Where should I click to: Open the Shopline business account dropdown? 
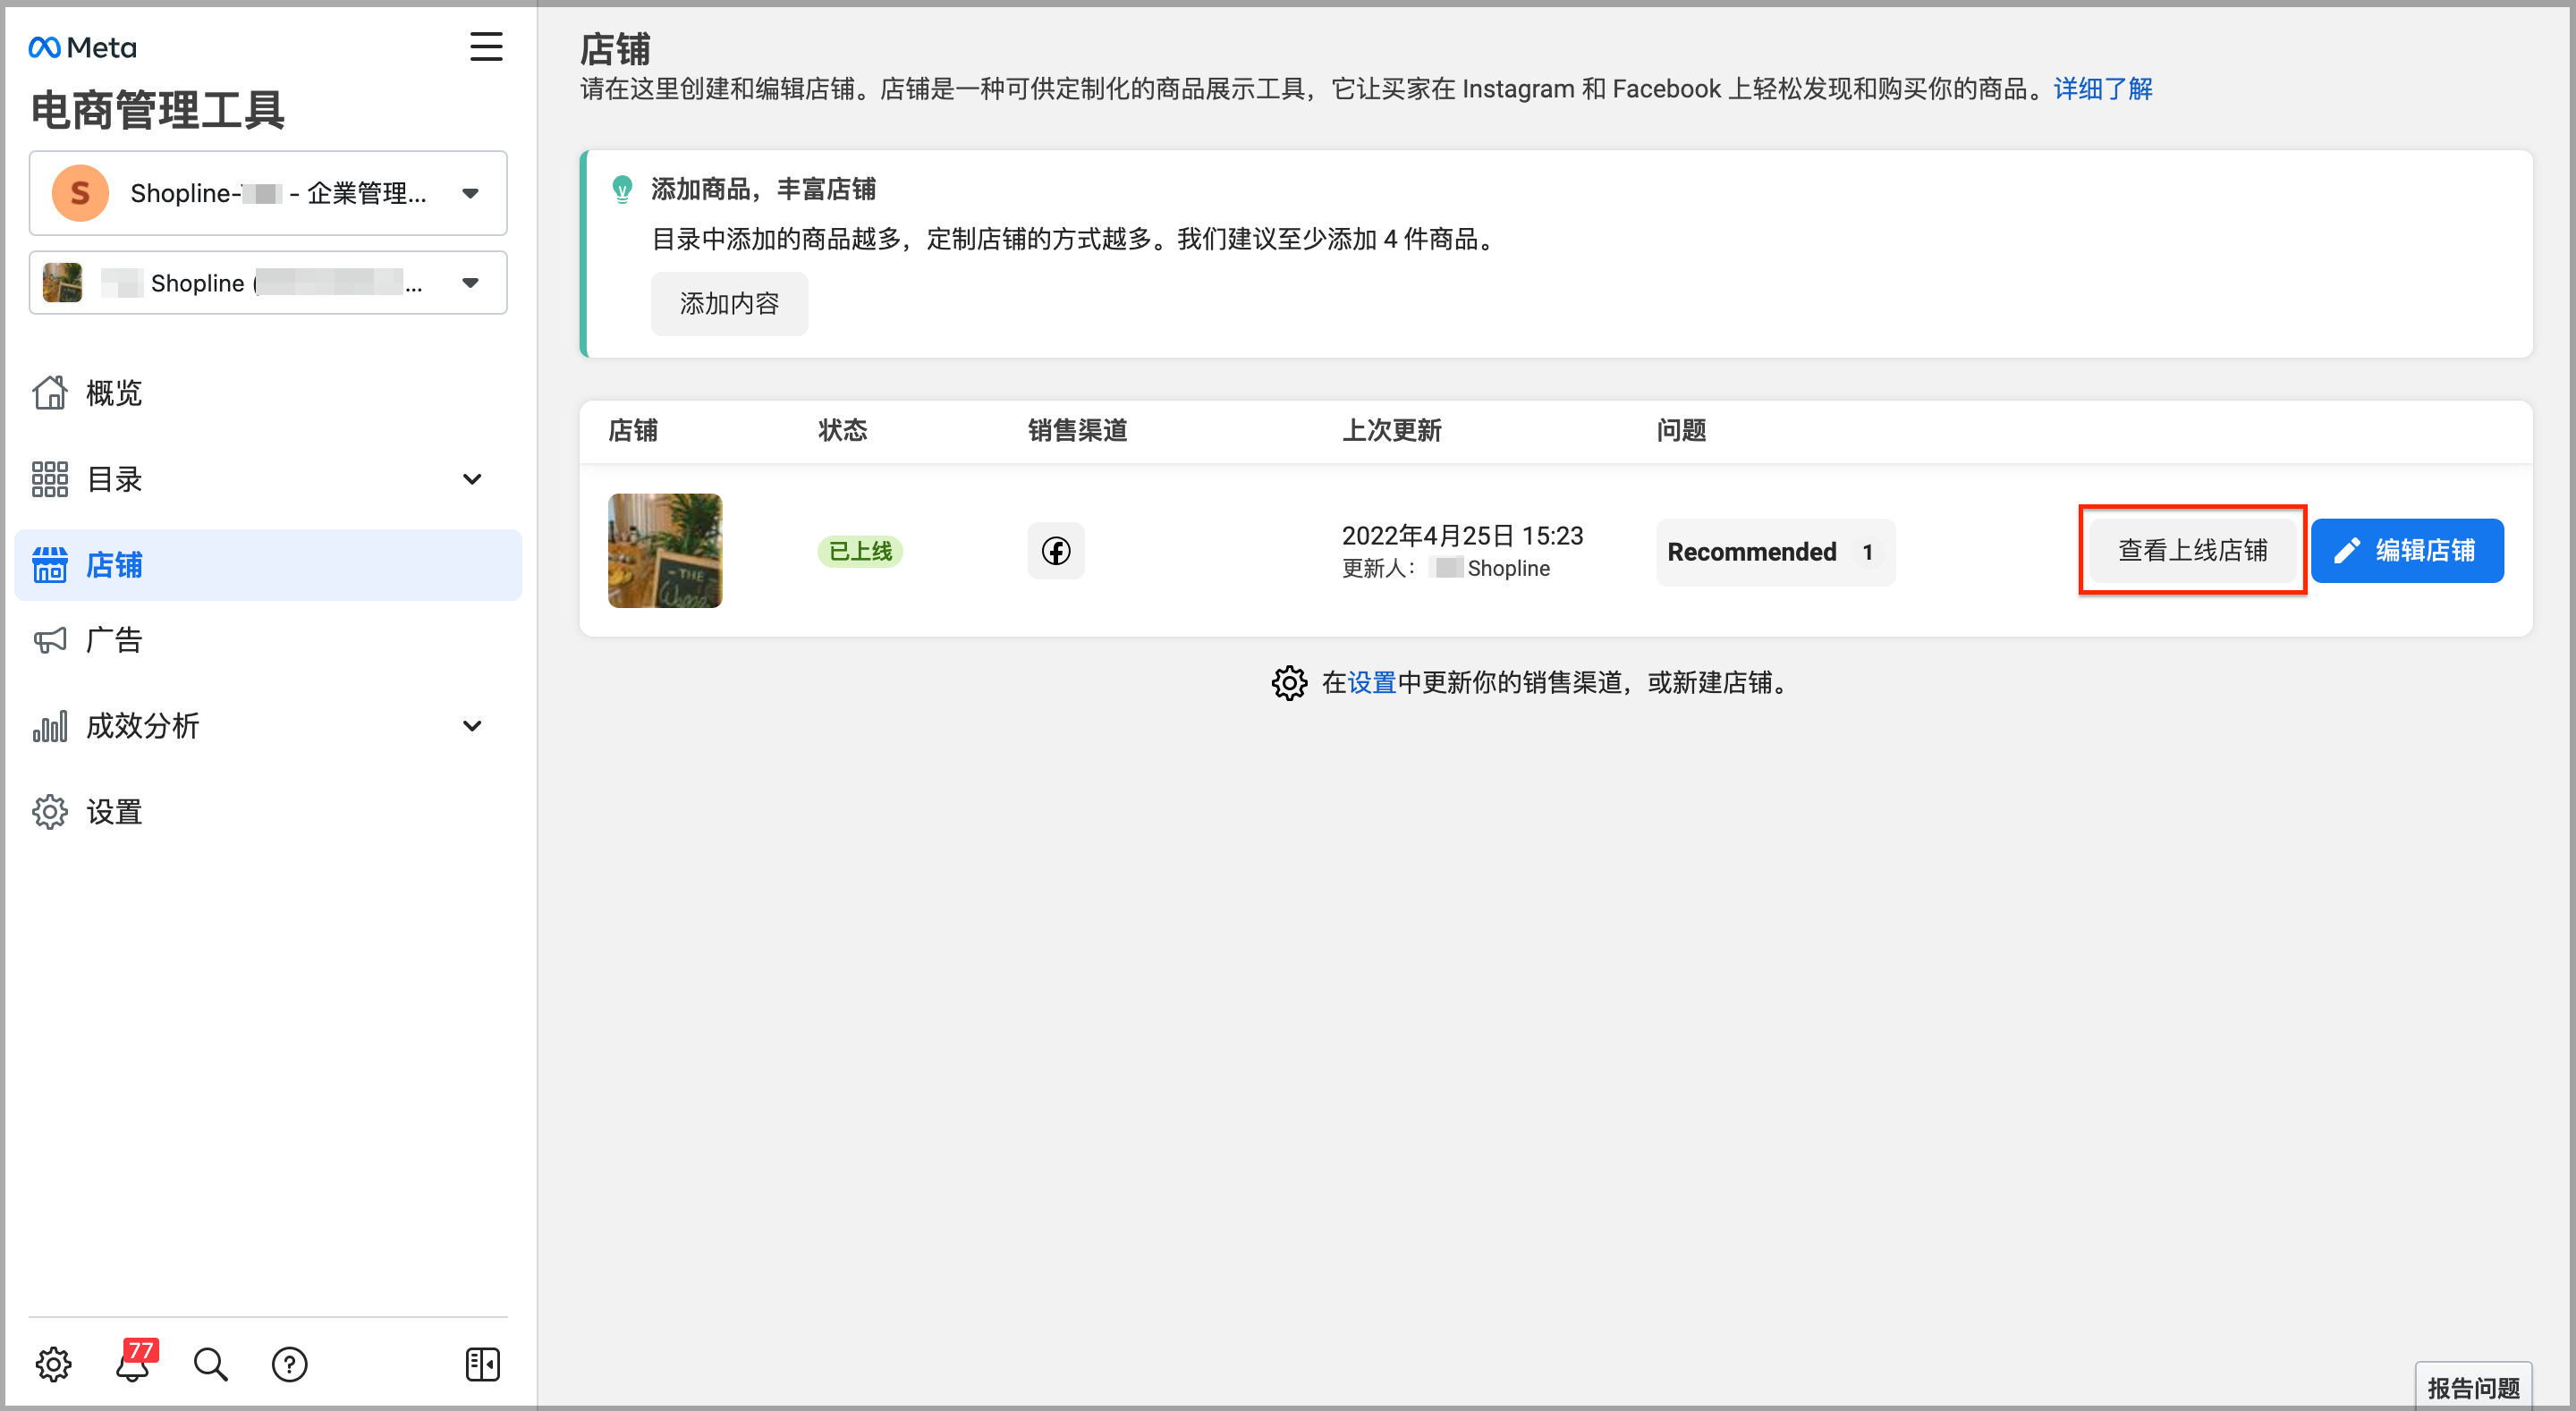(268, 193)
